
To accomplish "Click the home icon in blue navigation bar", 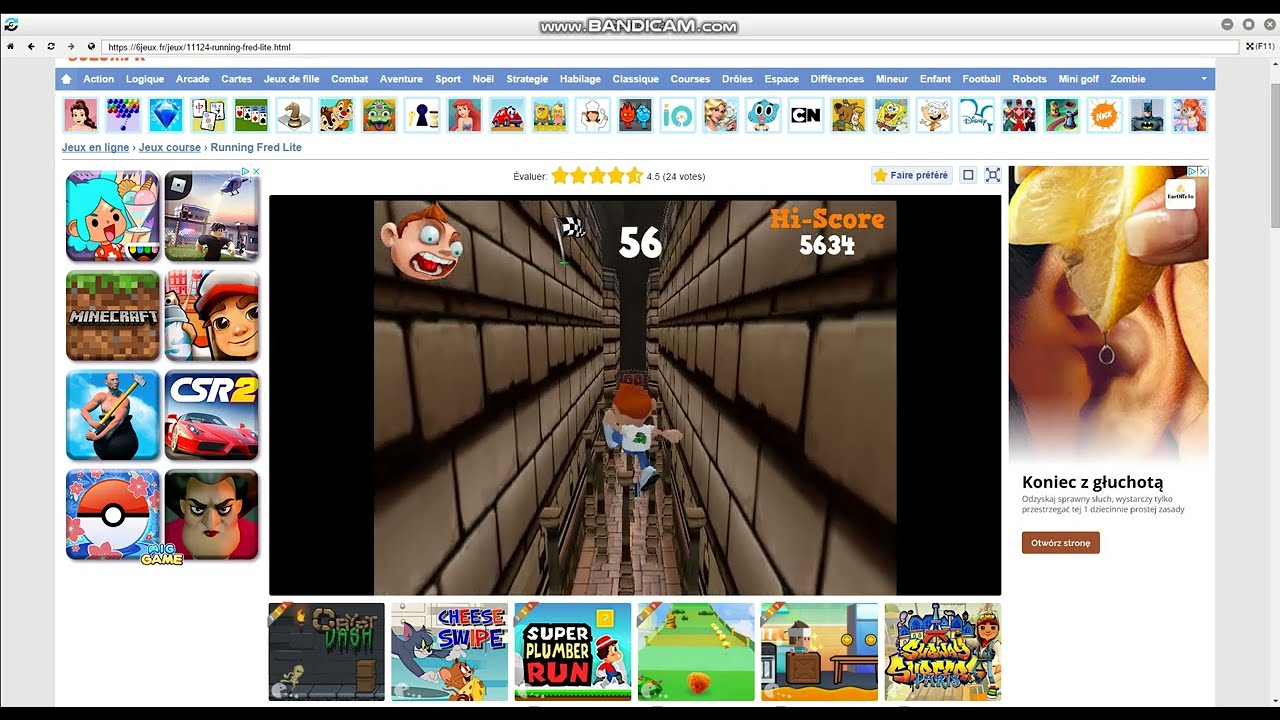I will tap(66, 79).
